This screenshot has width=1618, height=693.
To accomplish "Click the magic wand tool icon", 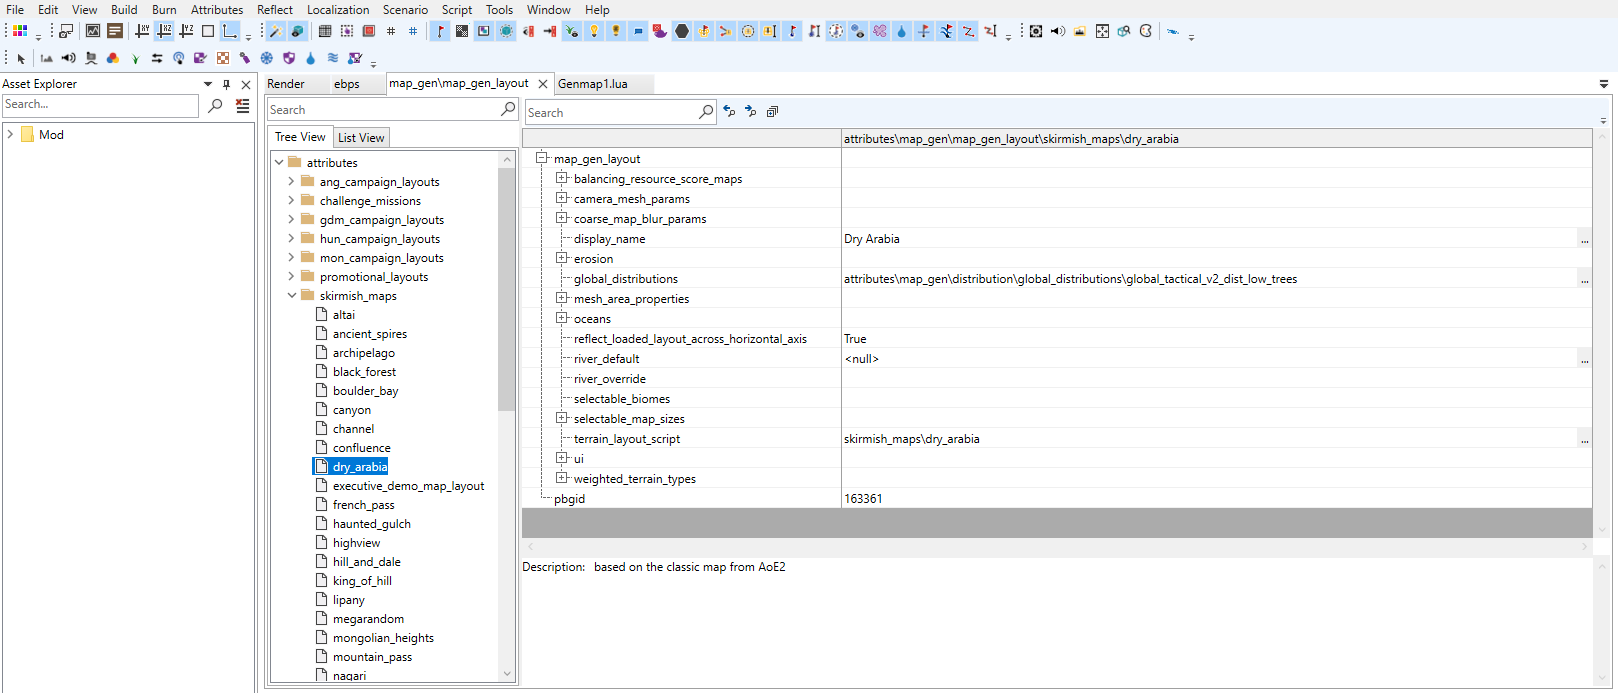I will tap(275, 31).
